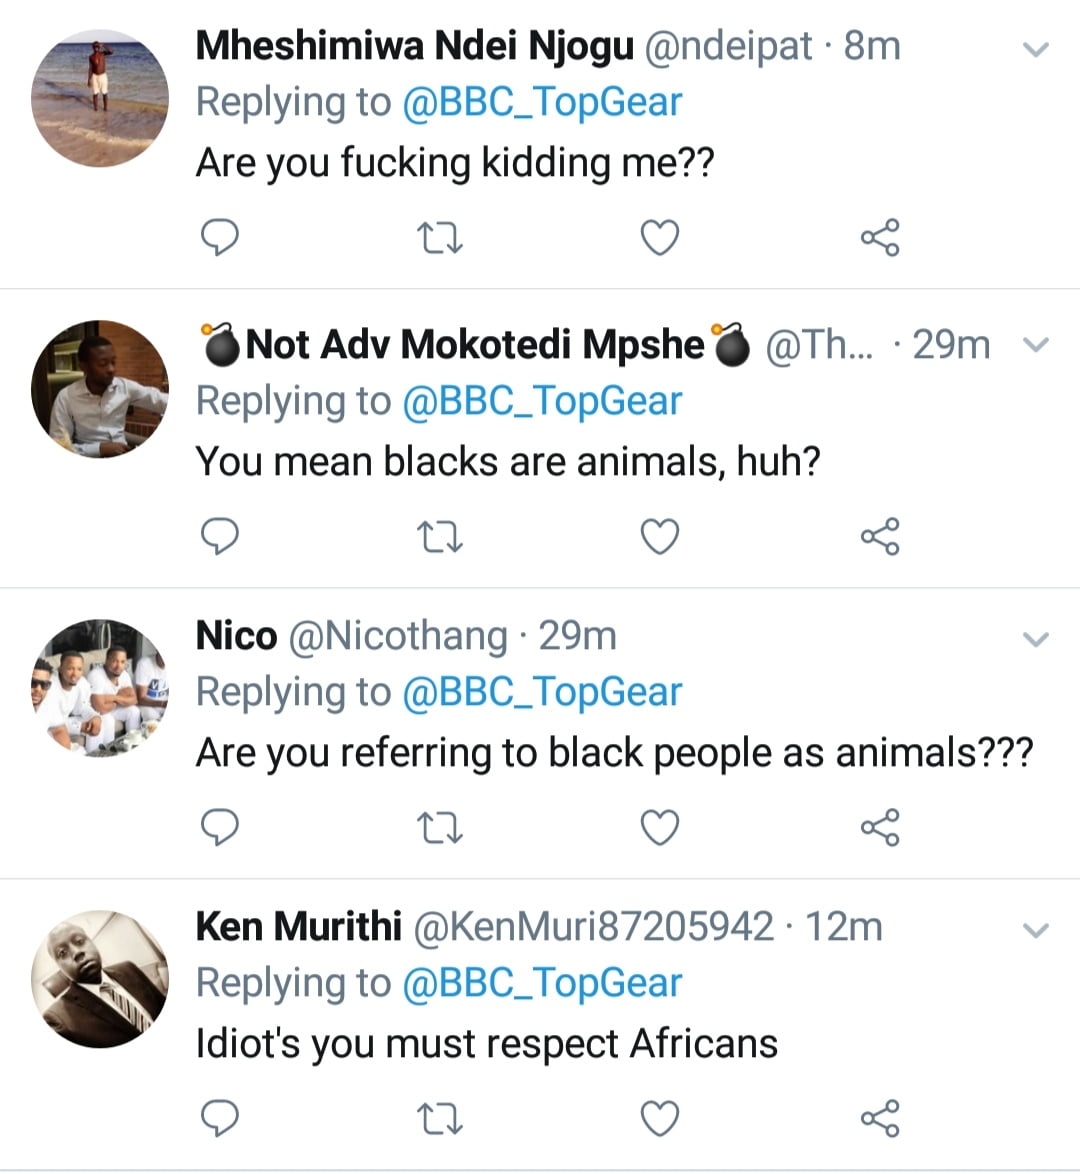Share Mheshimiwa Ndei Njogu's tweet
The width and height of the screenshot is (1080, 1174).
(x=880, y=238)
